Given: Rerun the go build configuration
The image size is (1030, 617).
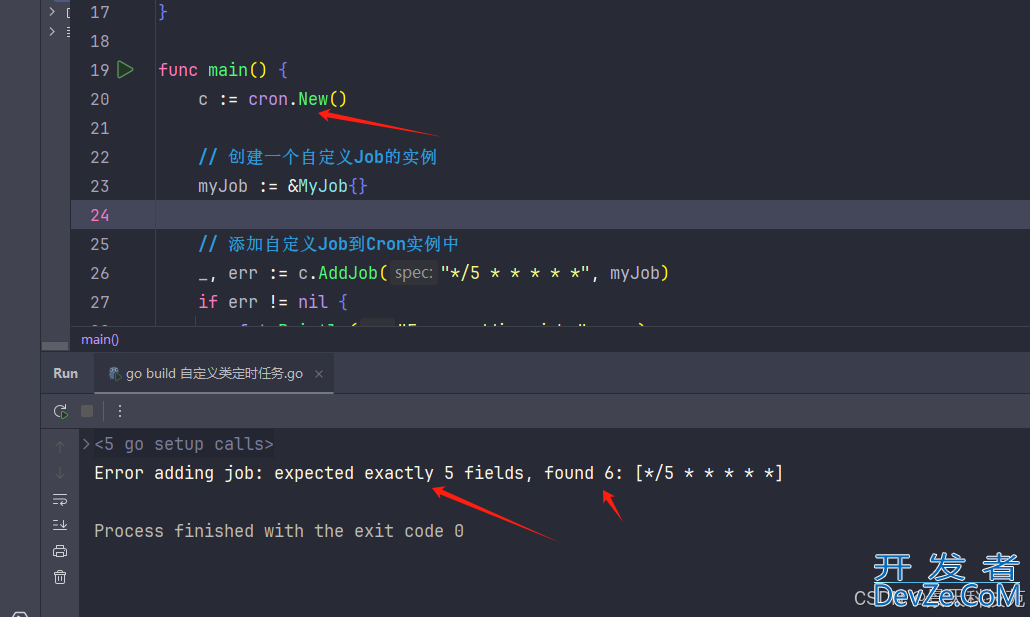Looking at the screenshot, I should click(60, 411).
